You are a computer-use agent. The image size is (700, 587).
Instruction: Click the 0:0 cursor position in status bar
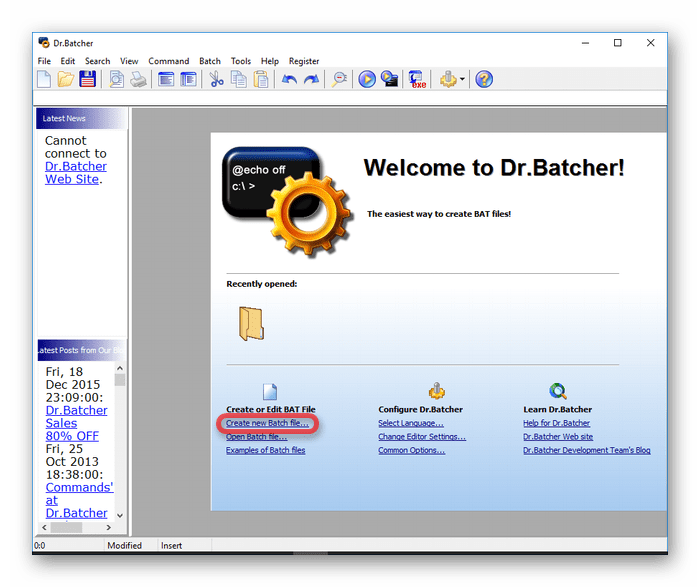[40, 545]
